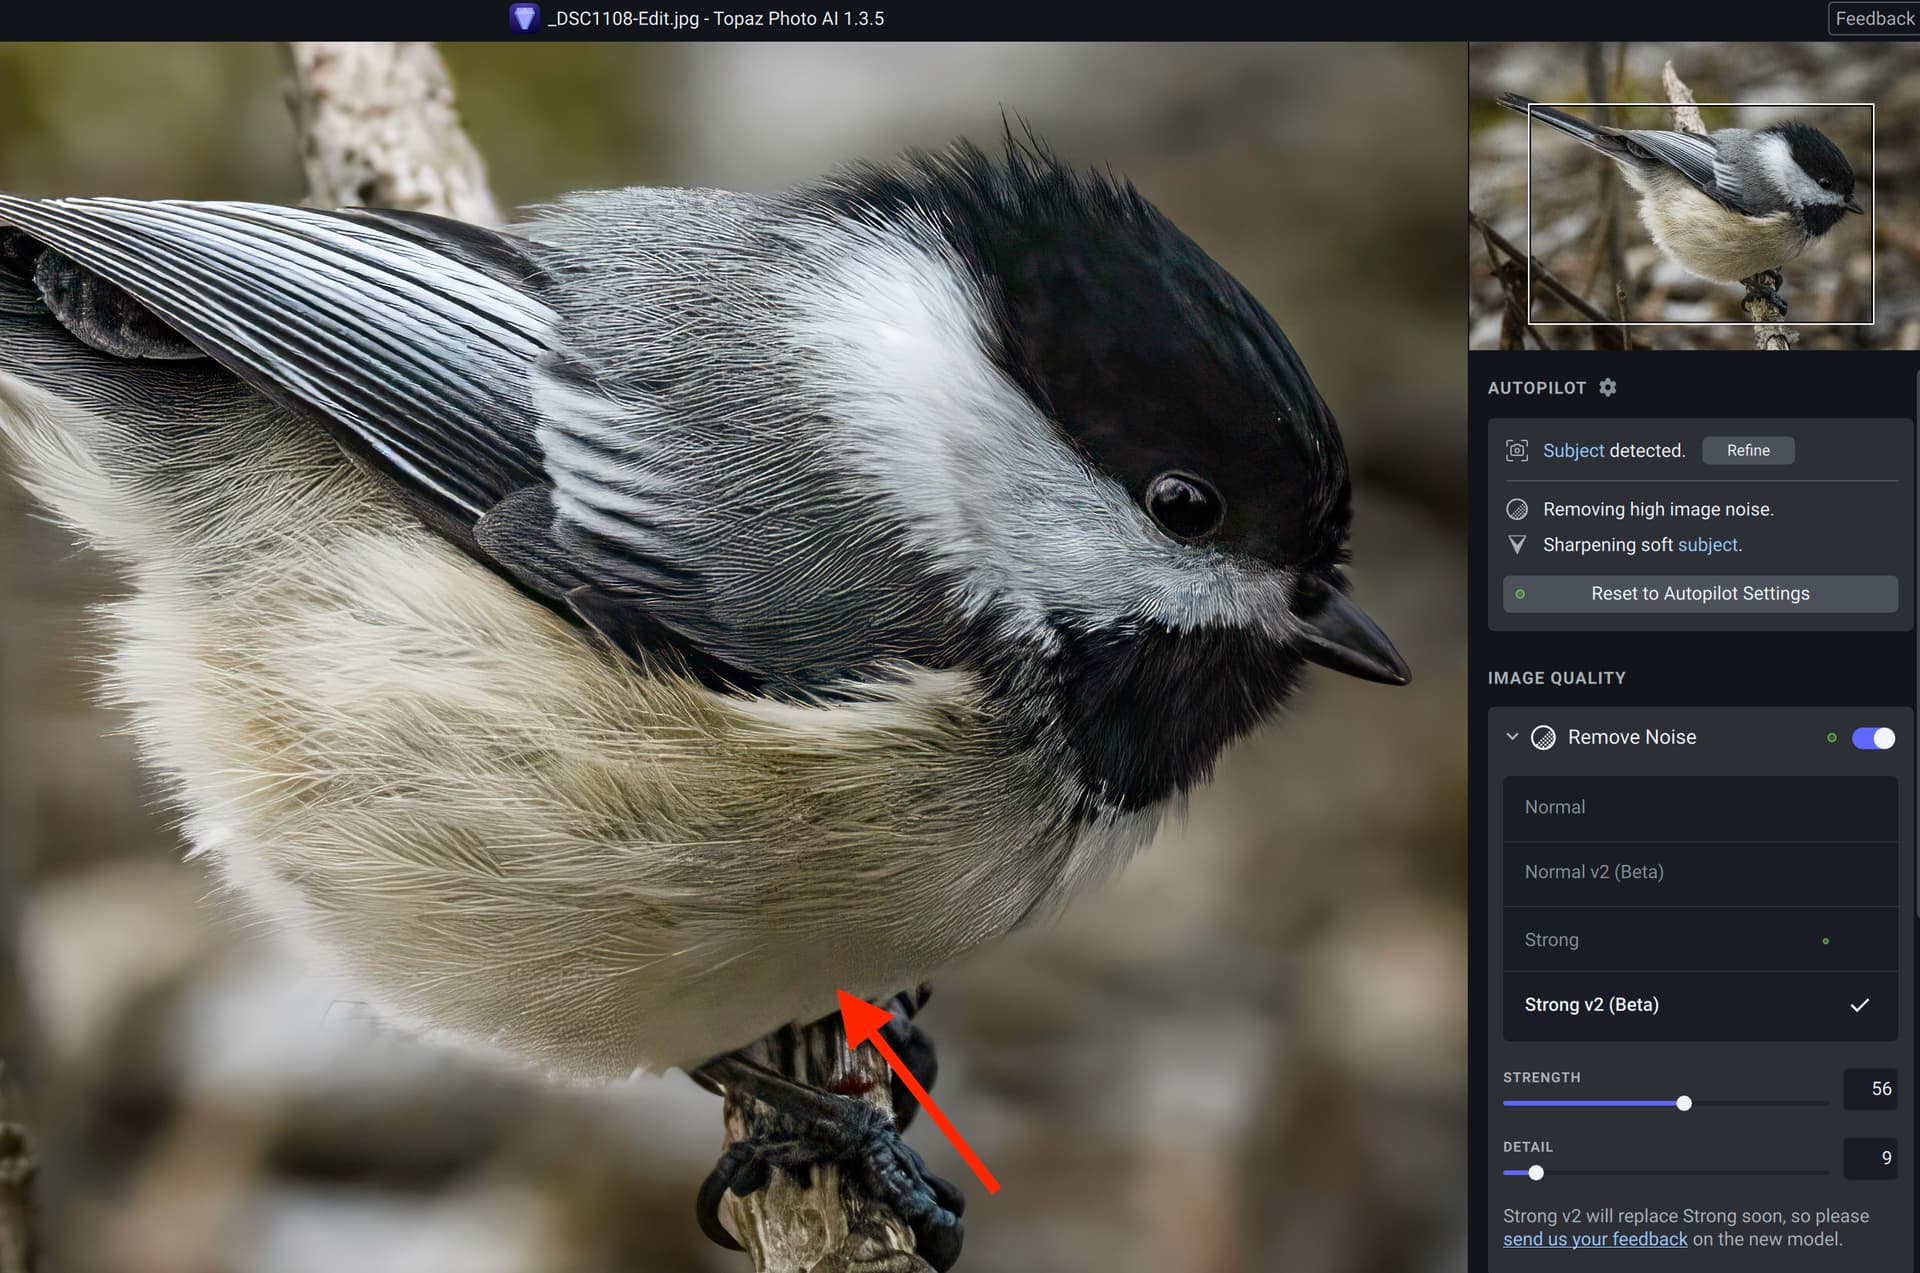Click the subject detection frame icon
The height and width of the screenshot is (1273, 1920).
point(1516,451)
